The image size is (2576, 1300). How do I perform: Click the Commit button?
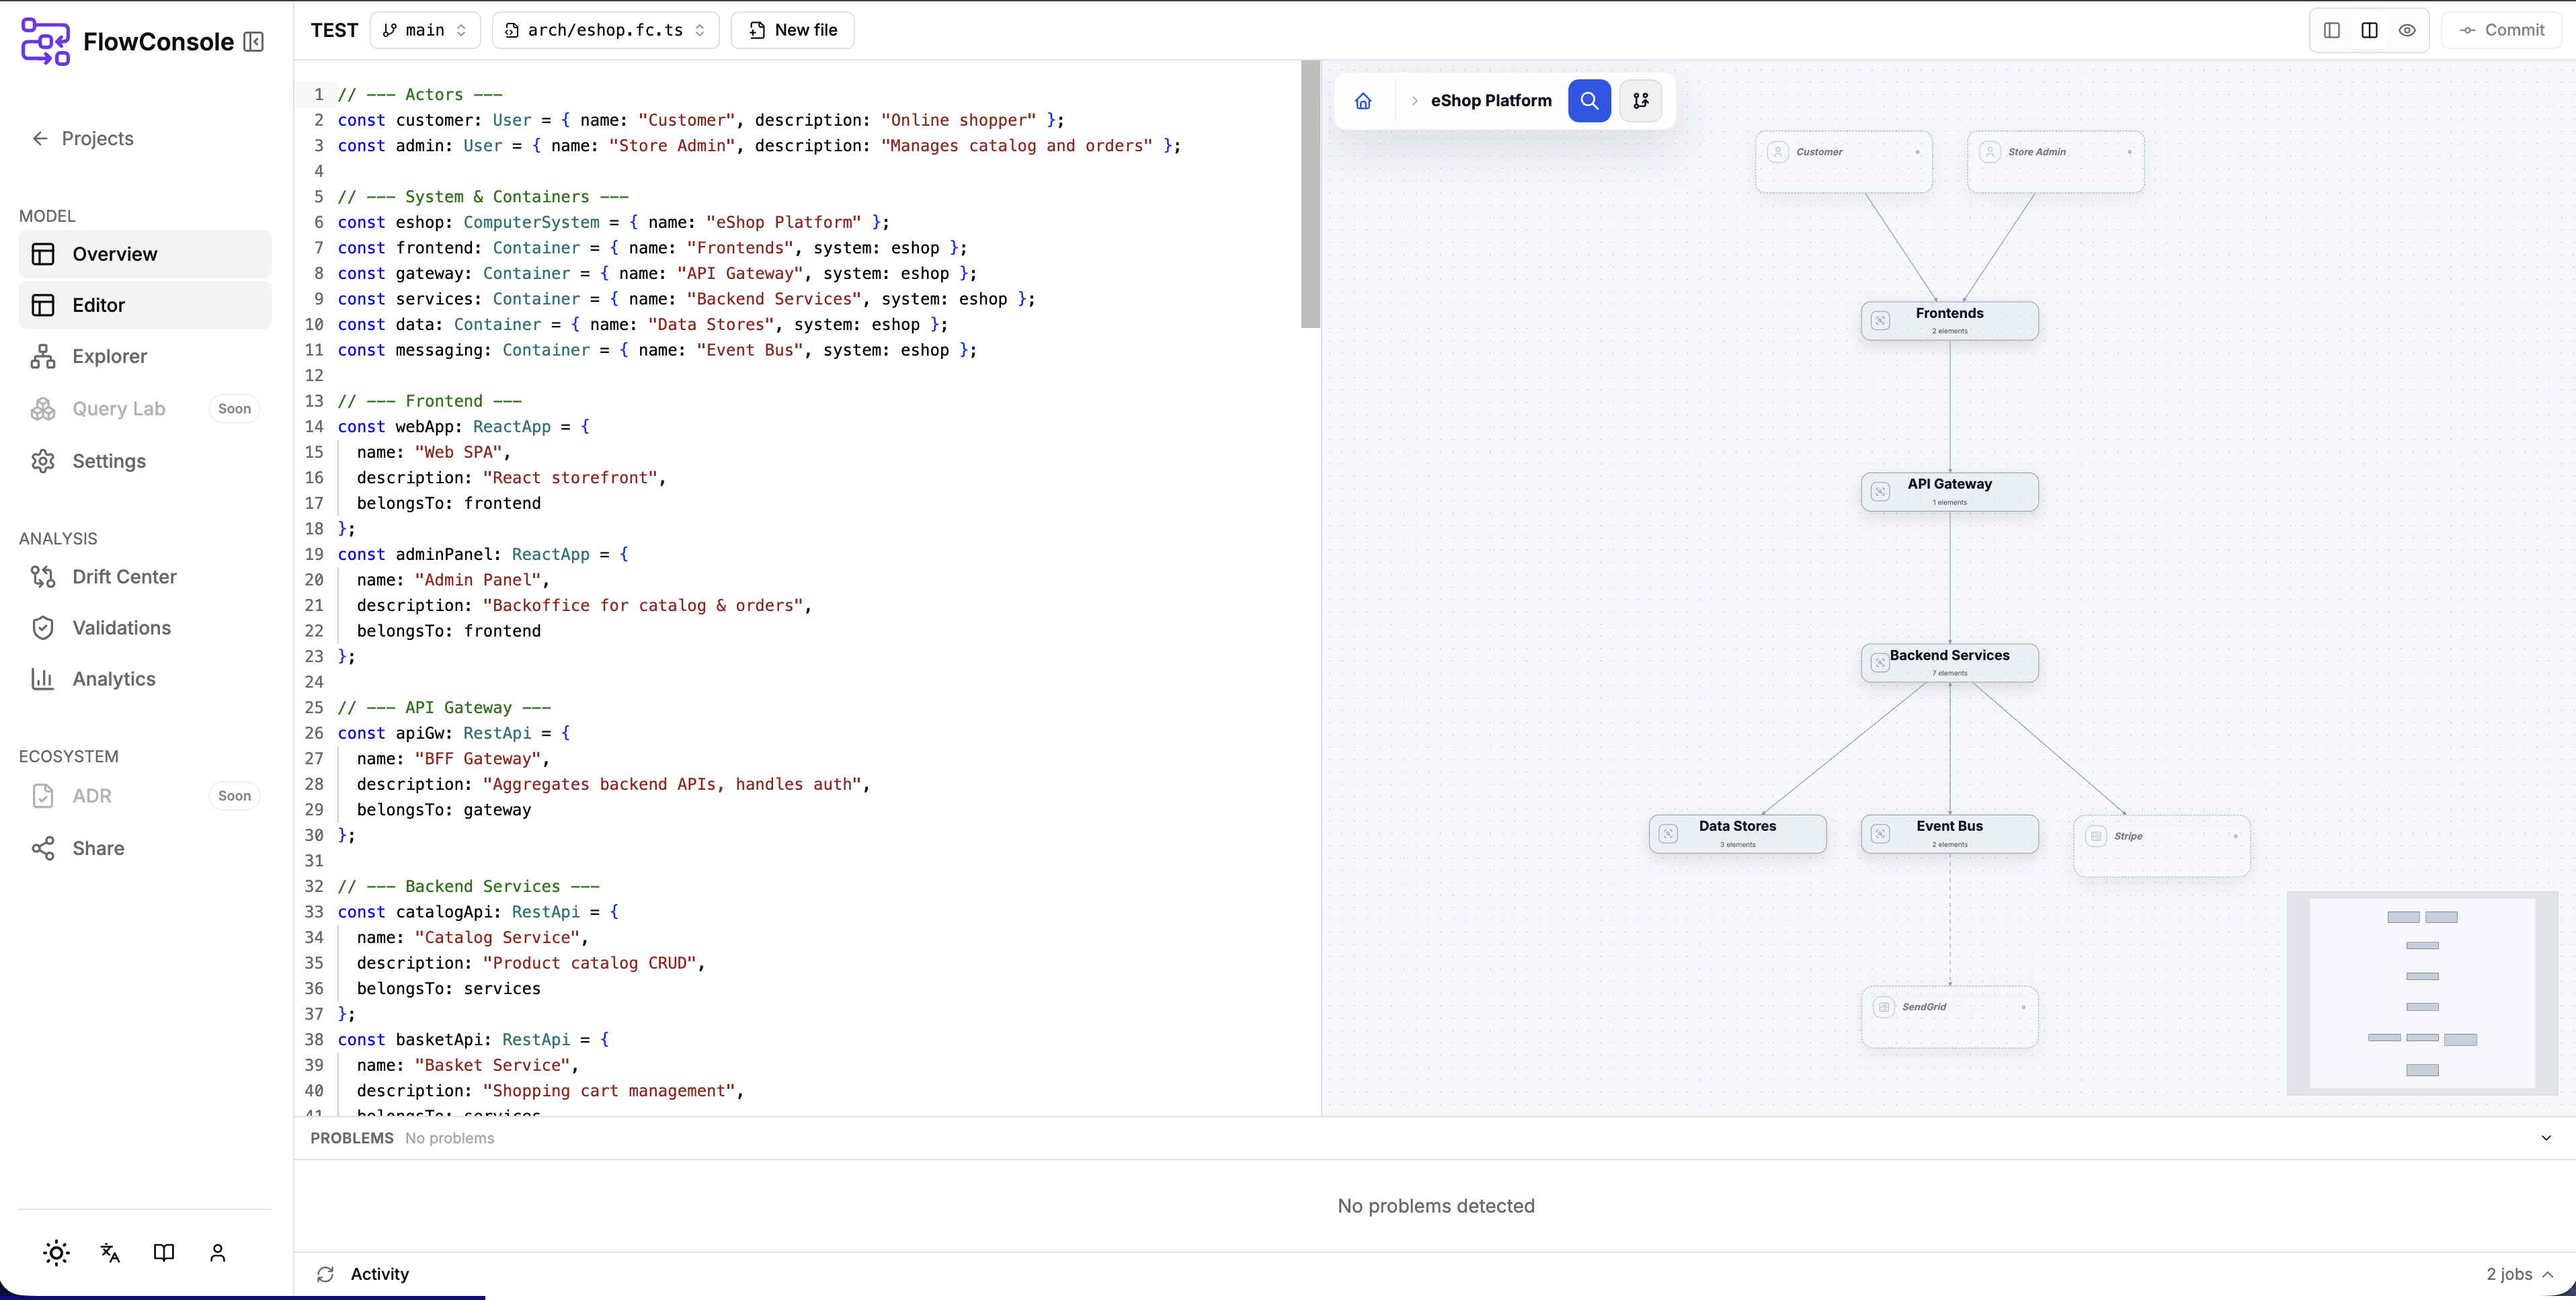pos(2503,30)
